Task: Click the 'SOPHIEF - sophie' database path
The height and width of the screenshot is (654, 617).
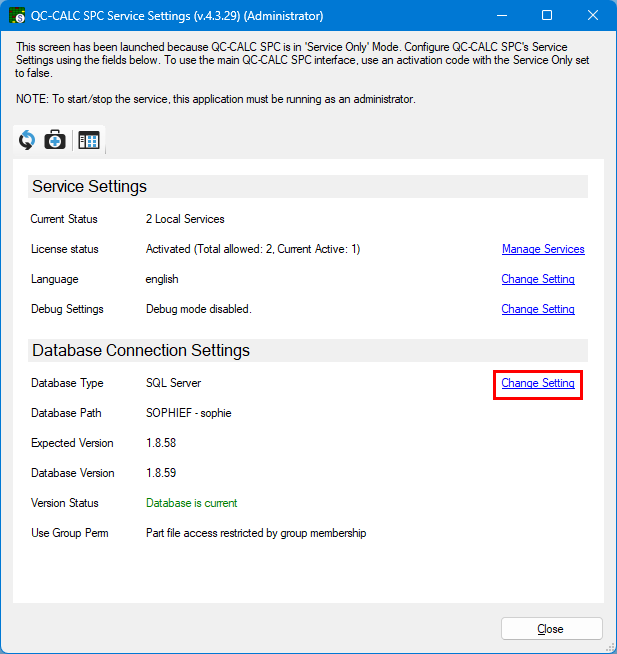Action: [x=189, y=413]
